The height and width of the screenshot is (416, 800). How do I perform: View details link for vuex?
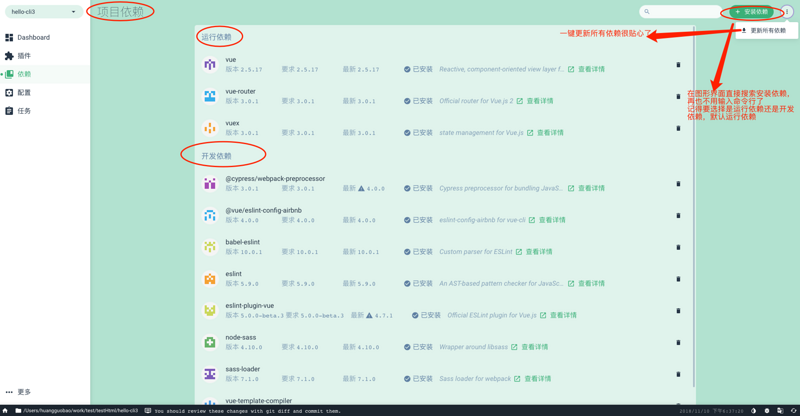click(x=545, y=133)
